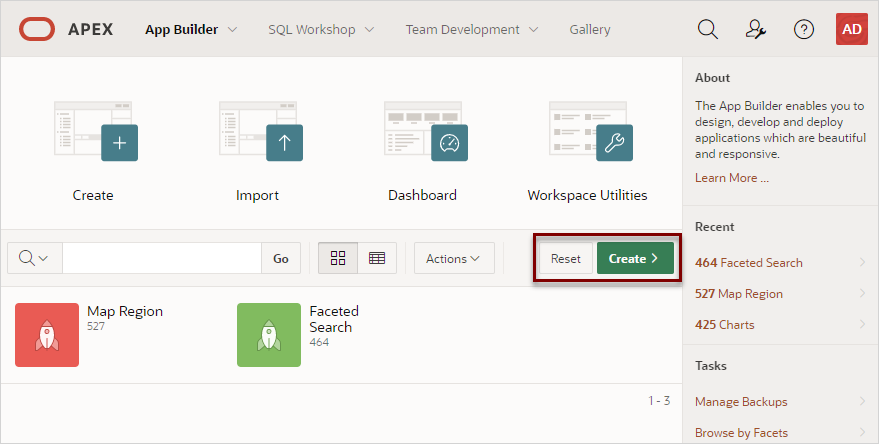Screen dimensions: 879x444
Task: Click the Oracle APEX logo
Action: pos(66,29)
